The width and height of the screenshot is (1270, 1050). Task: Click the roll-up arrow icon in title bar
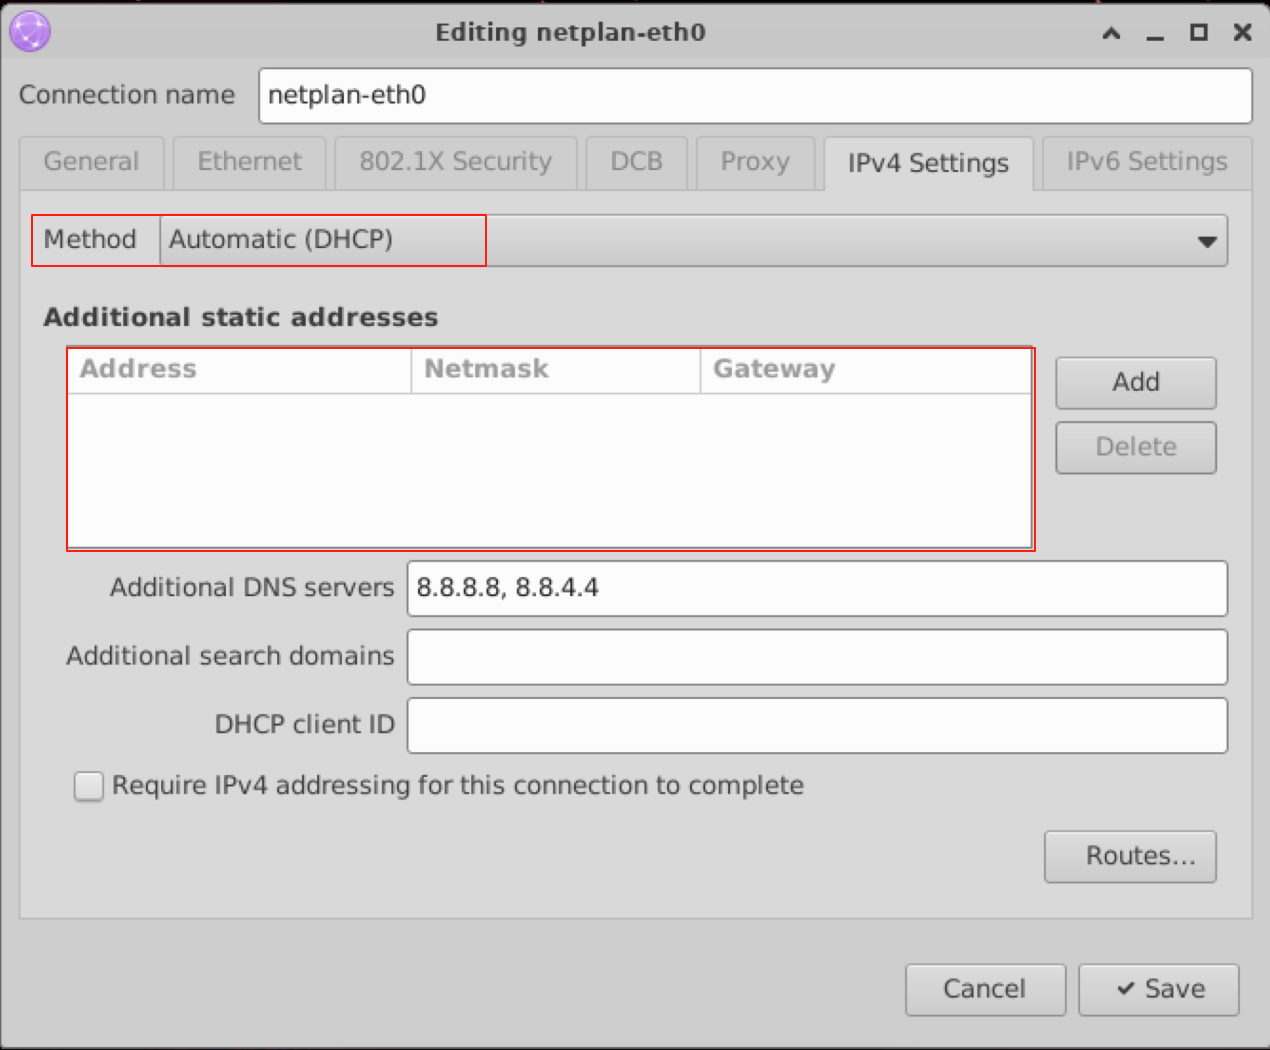click(1111, 33)
